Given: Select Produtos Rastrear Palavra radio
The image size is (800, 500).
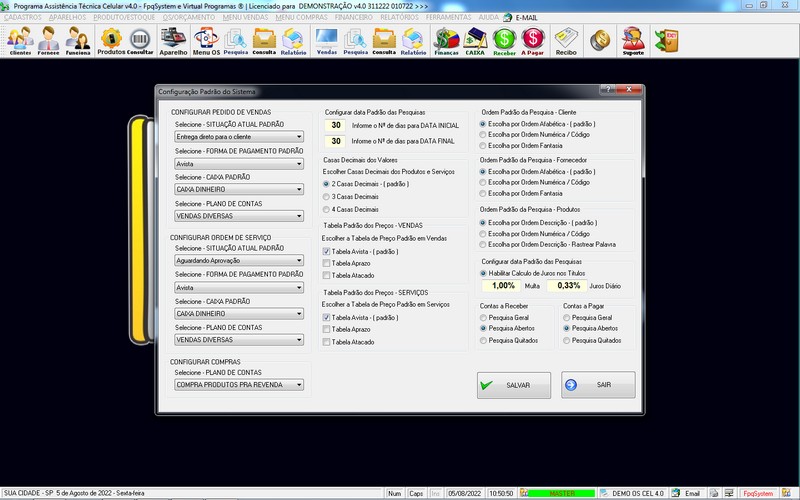Looking at the screenshot, I should point(483,245).
